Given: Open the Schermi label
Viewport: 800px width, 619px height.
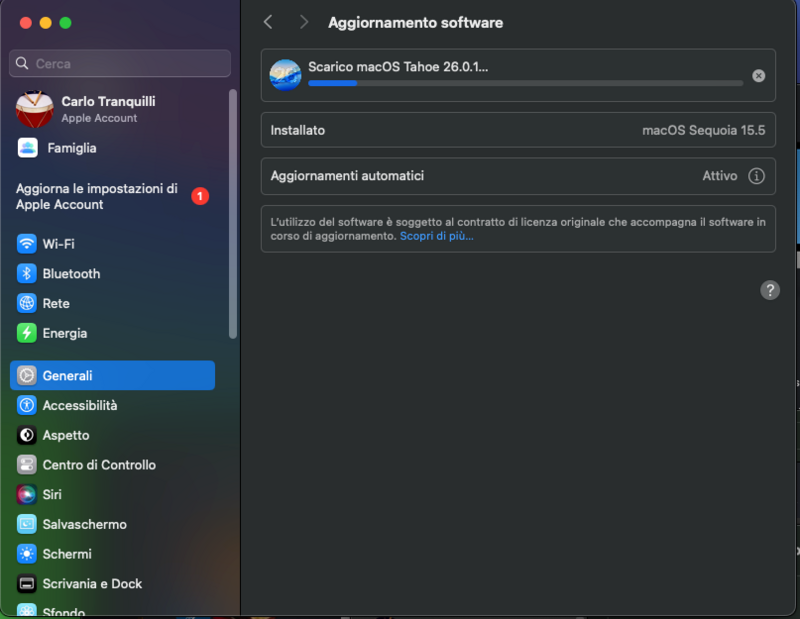Looking at the screenshot, I should [67, 554].
